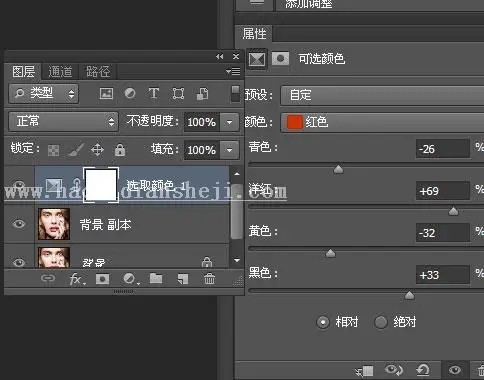This screenshot has height=380, width=484.
Task: Click the 洋红 magenta slider handle
Action: [453, 211]
